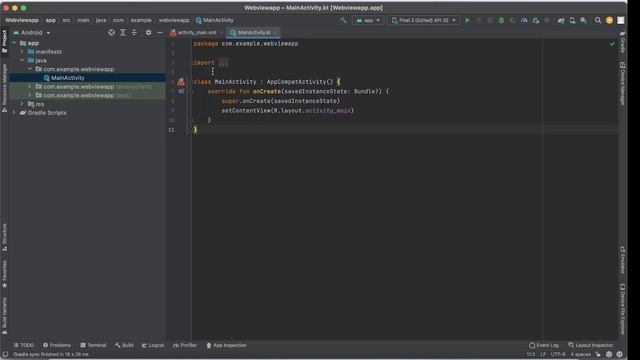
Task: Click the orange account avatar icon
Action: tap(609, 20)
